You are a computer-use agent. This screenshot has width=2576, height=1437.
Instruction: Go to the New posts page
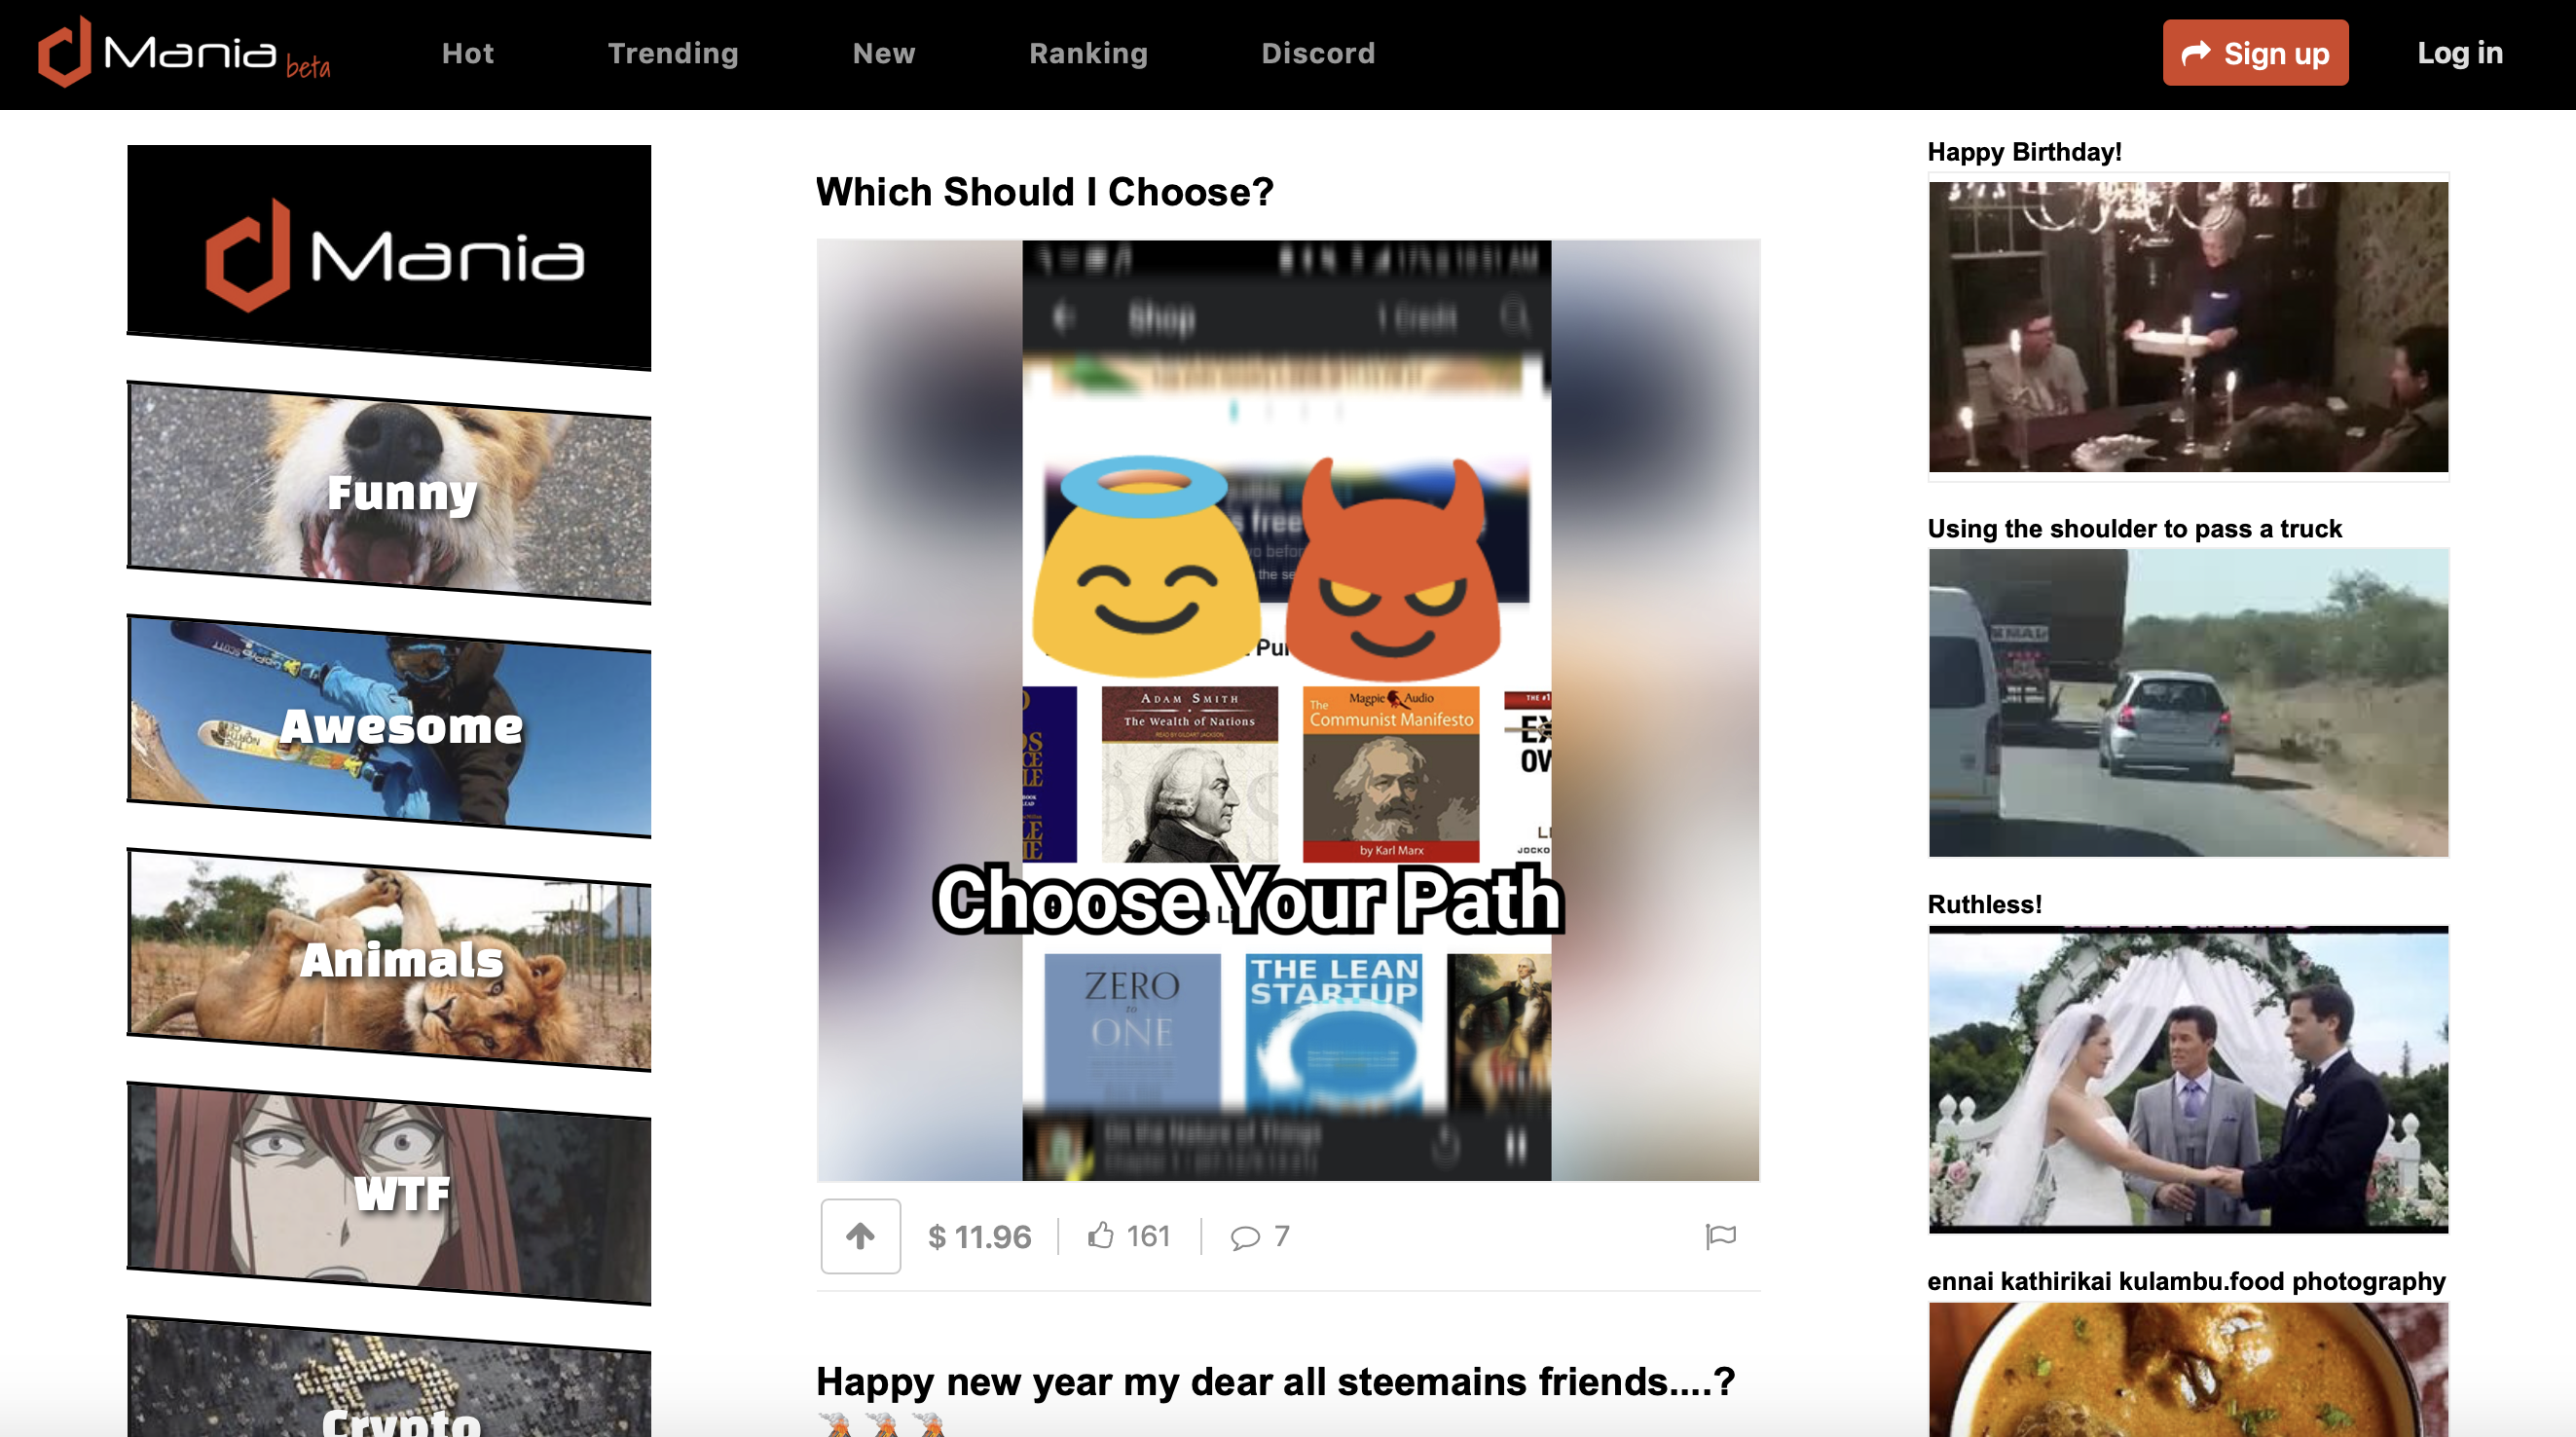pyautogui.click(x=884, y=53)
